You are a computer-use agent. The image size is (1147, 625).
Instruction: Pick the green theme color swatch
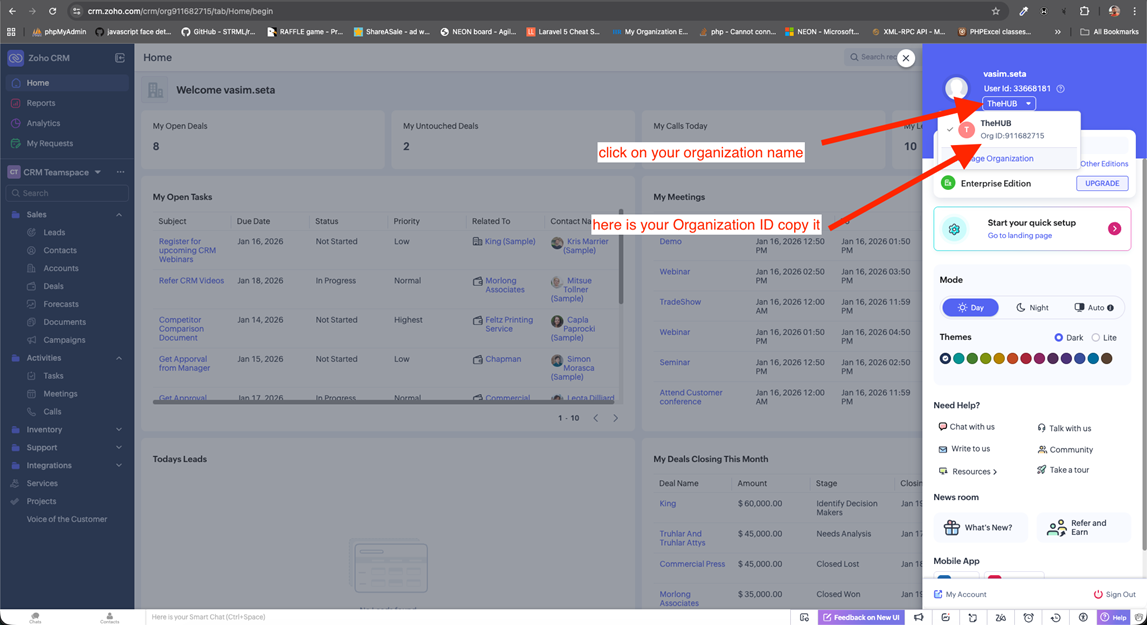(972, 358)
